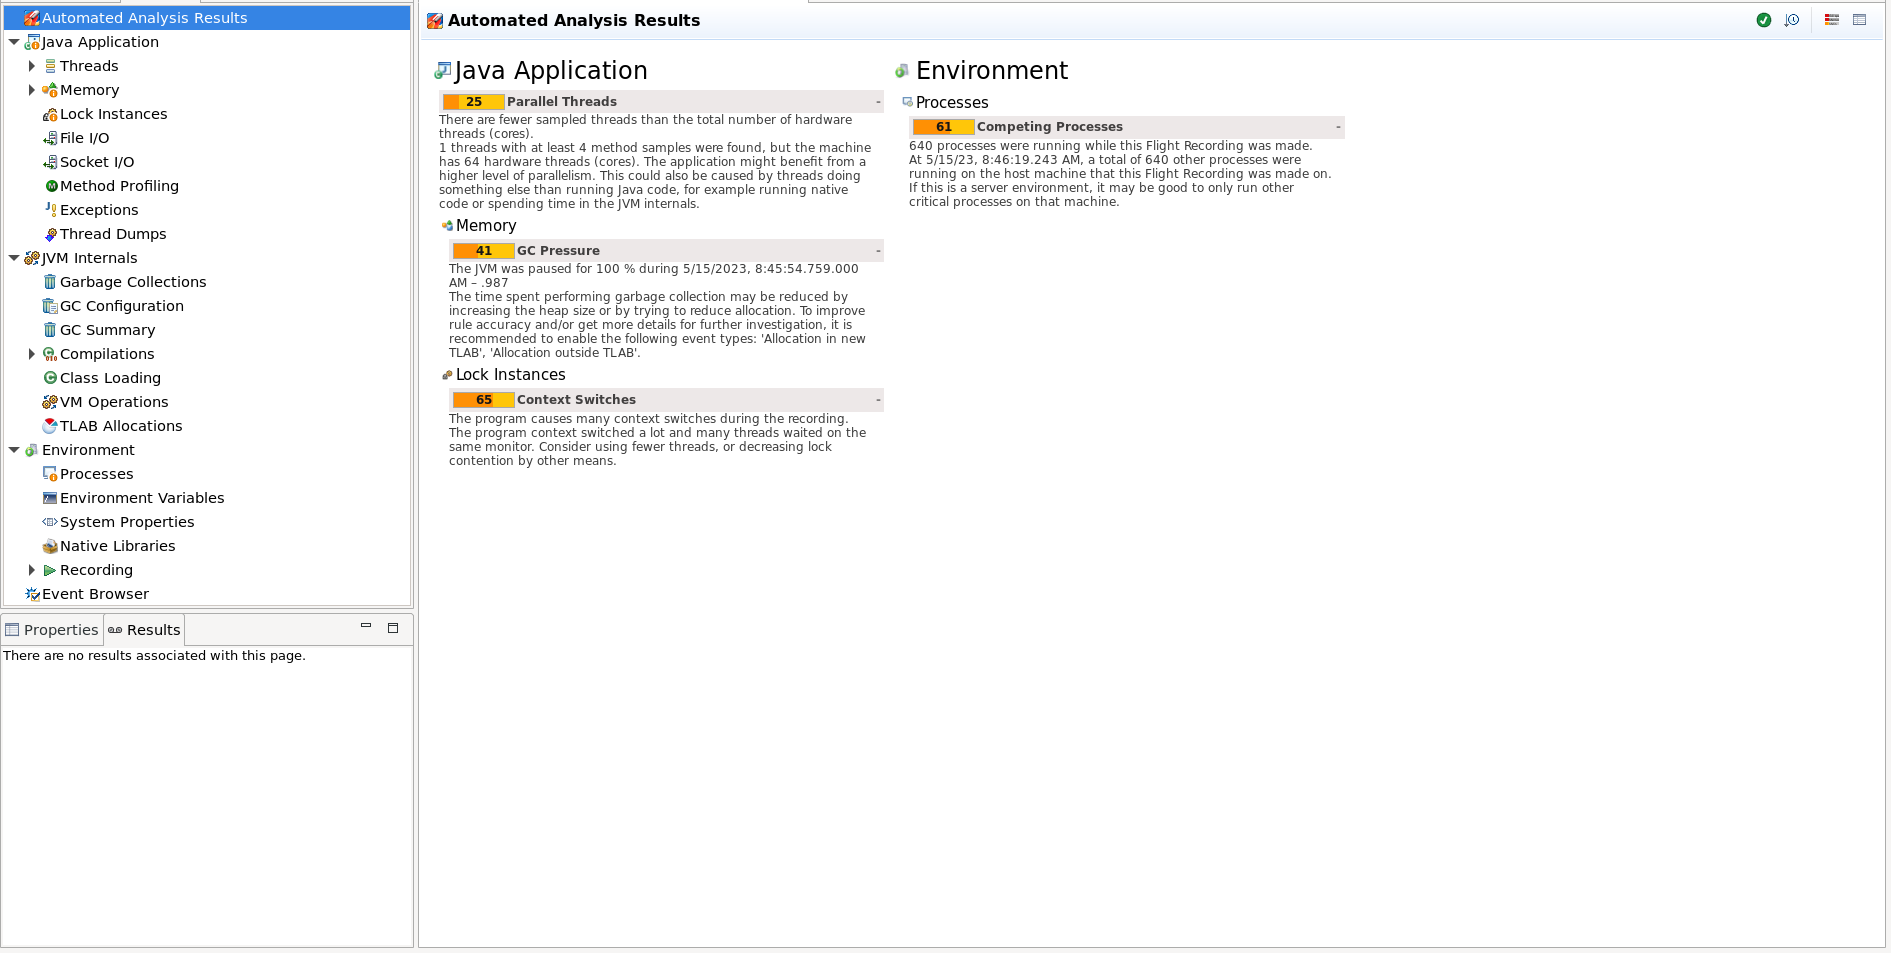Switch to the Properties tab

pos(52,630)
